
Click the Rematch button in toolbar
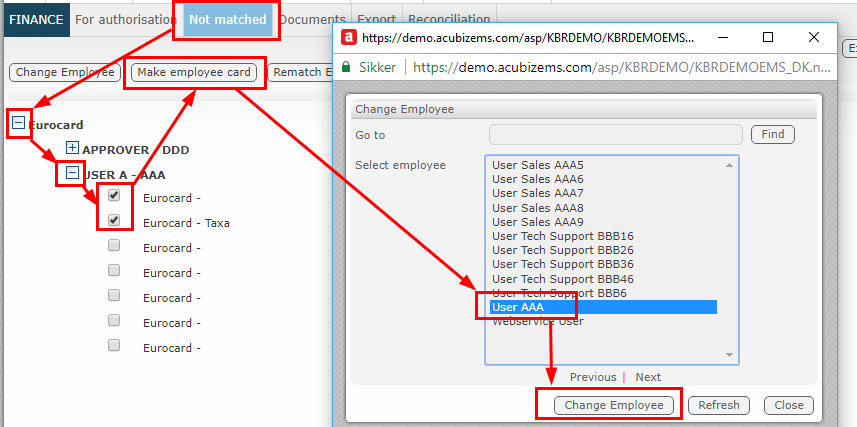pyautogui.click(x=301, y=72)
